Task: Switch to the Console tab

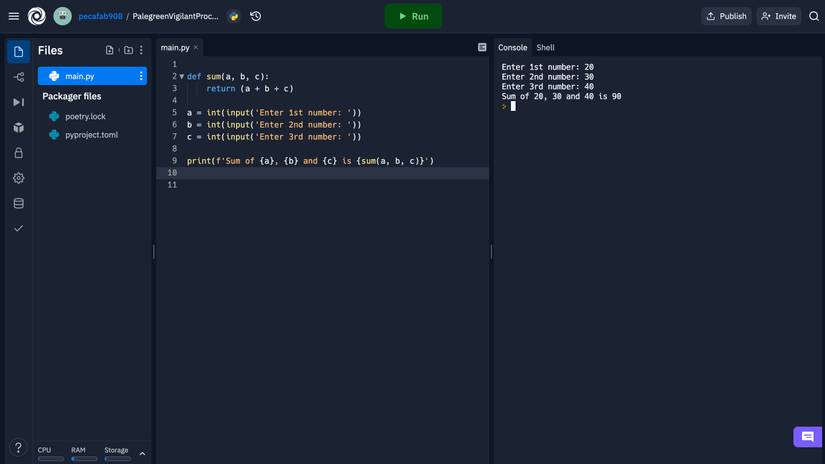Action: pyautogui.click(x=512, y=47)
